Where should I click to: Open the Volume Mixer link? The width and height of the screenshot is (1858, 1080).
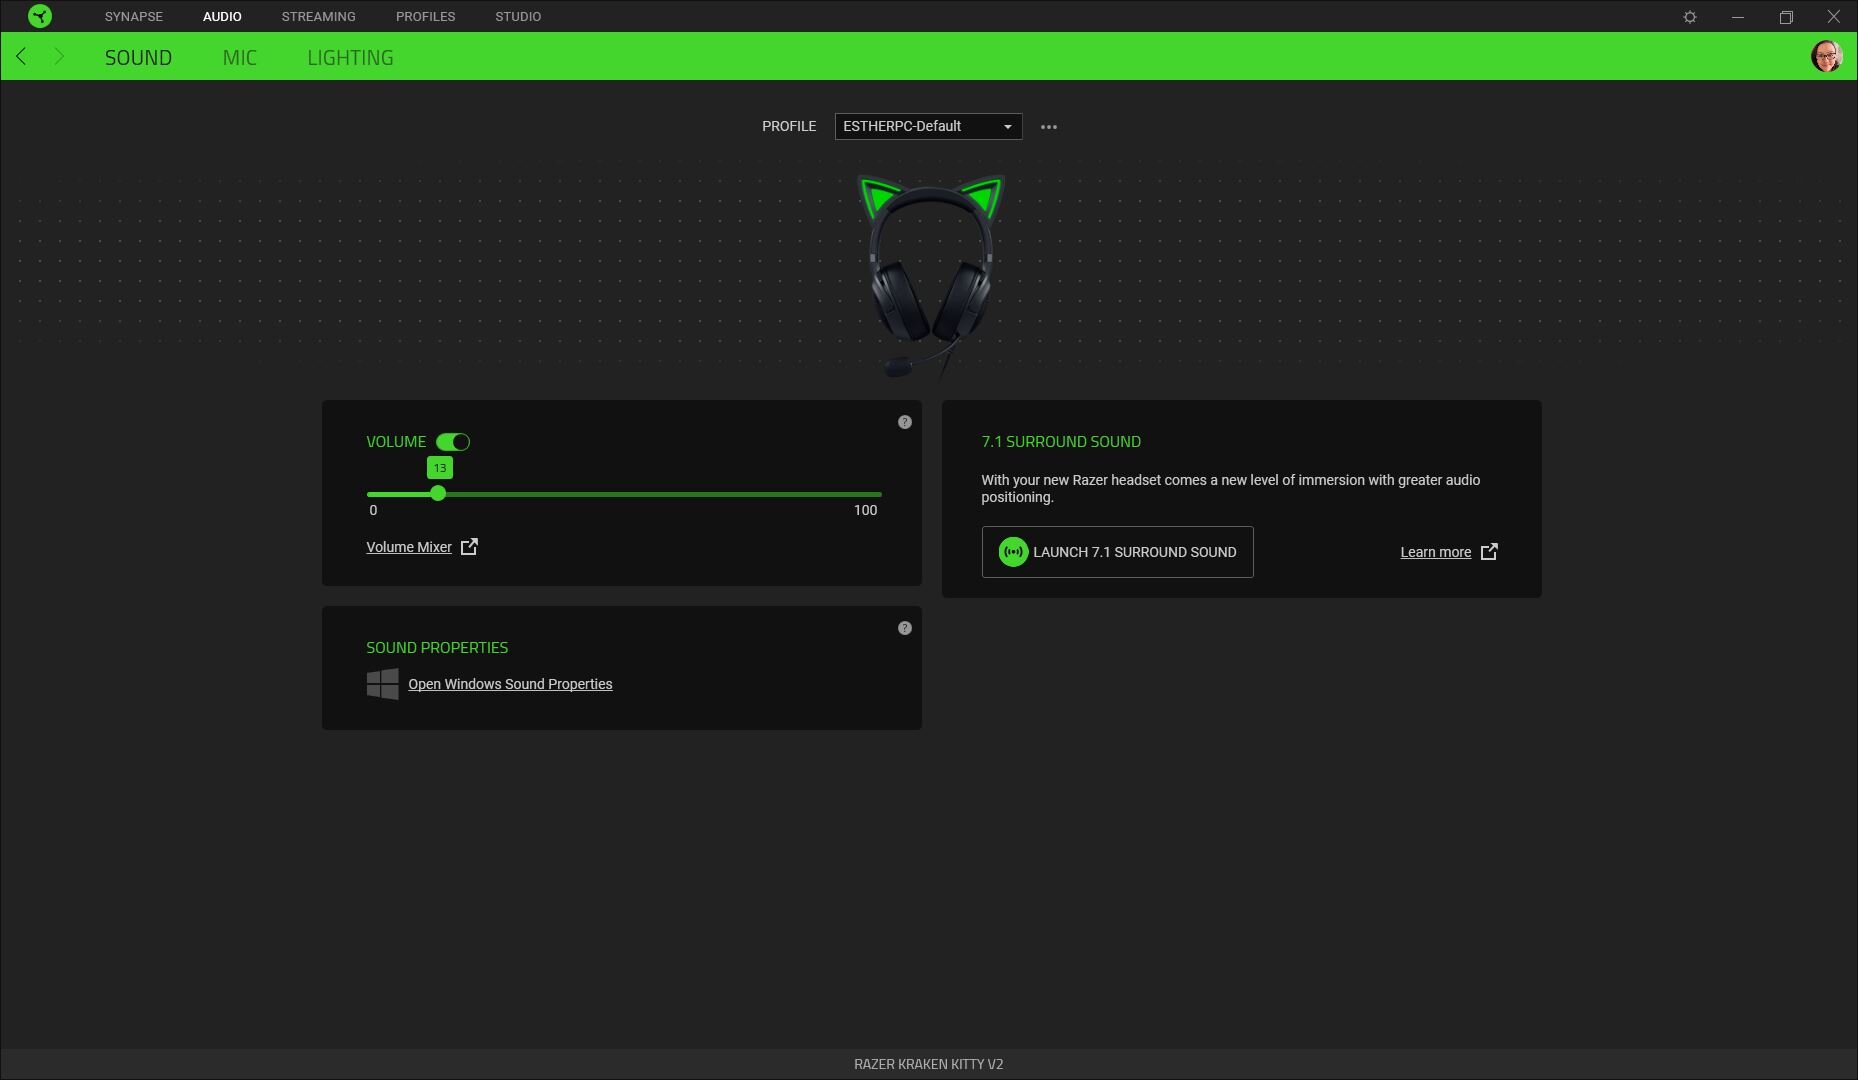click(409, 547)
